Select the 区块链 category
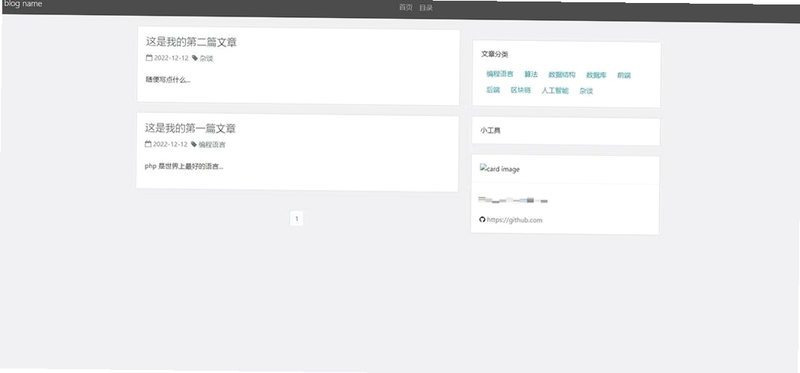This screenshot has height=373, width=800. [521, 90]
